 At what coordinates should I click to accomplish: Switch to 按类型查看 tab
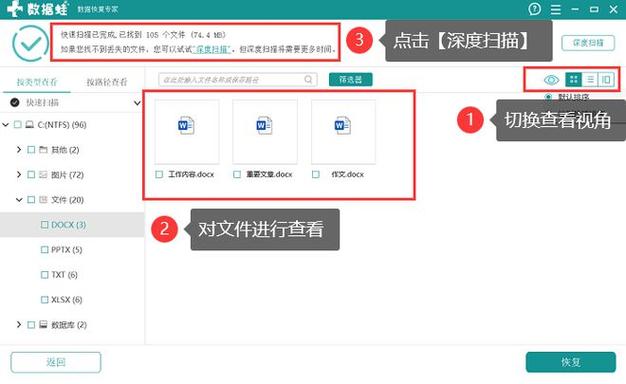pos(37,82)
